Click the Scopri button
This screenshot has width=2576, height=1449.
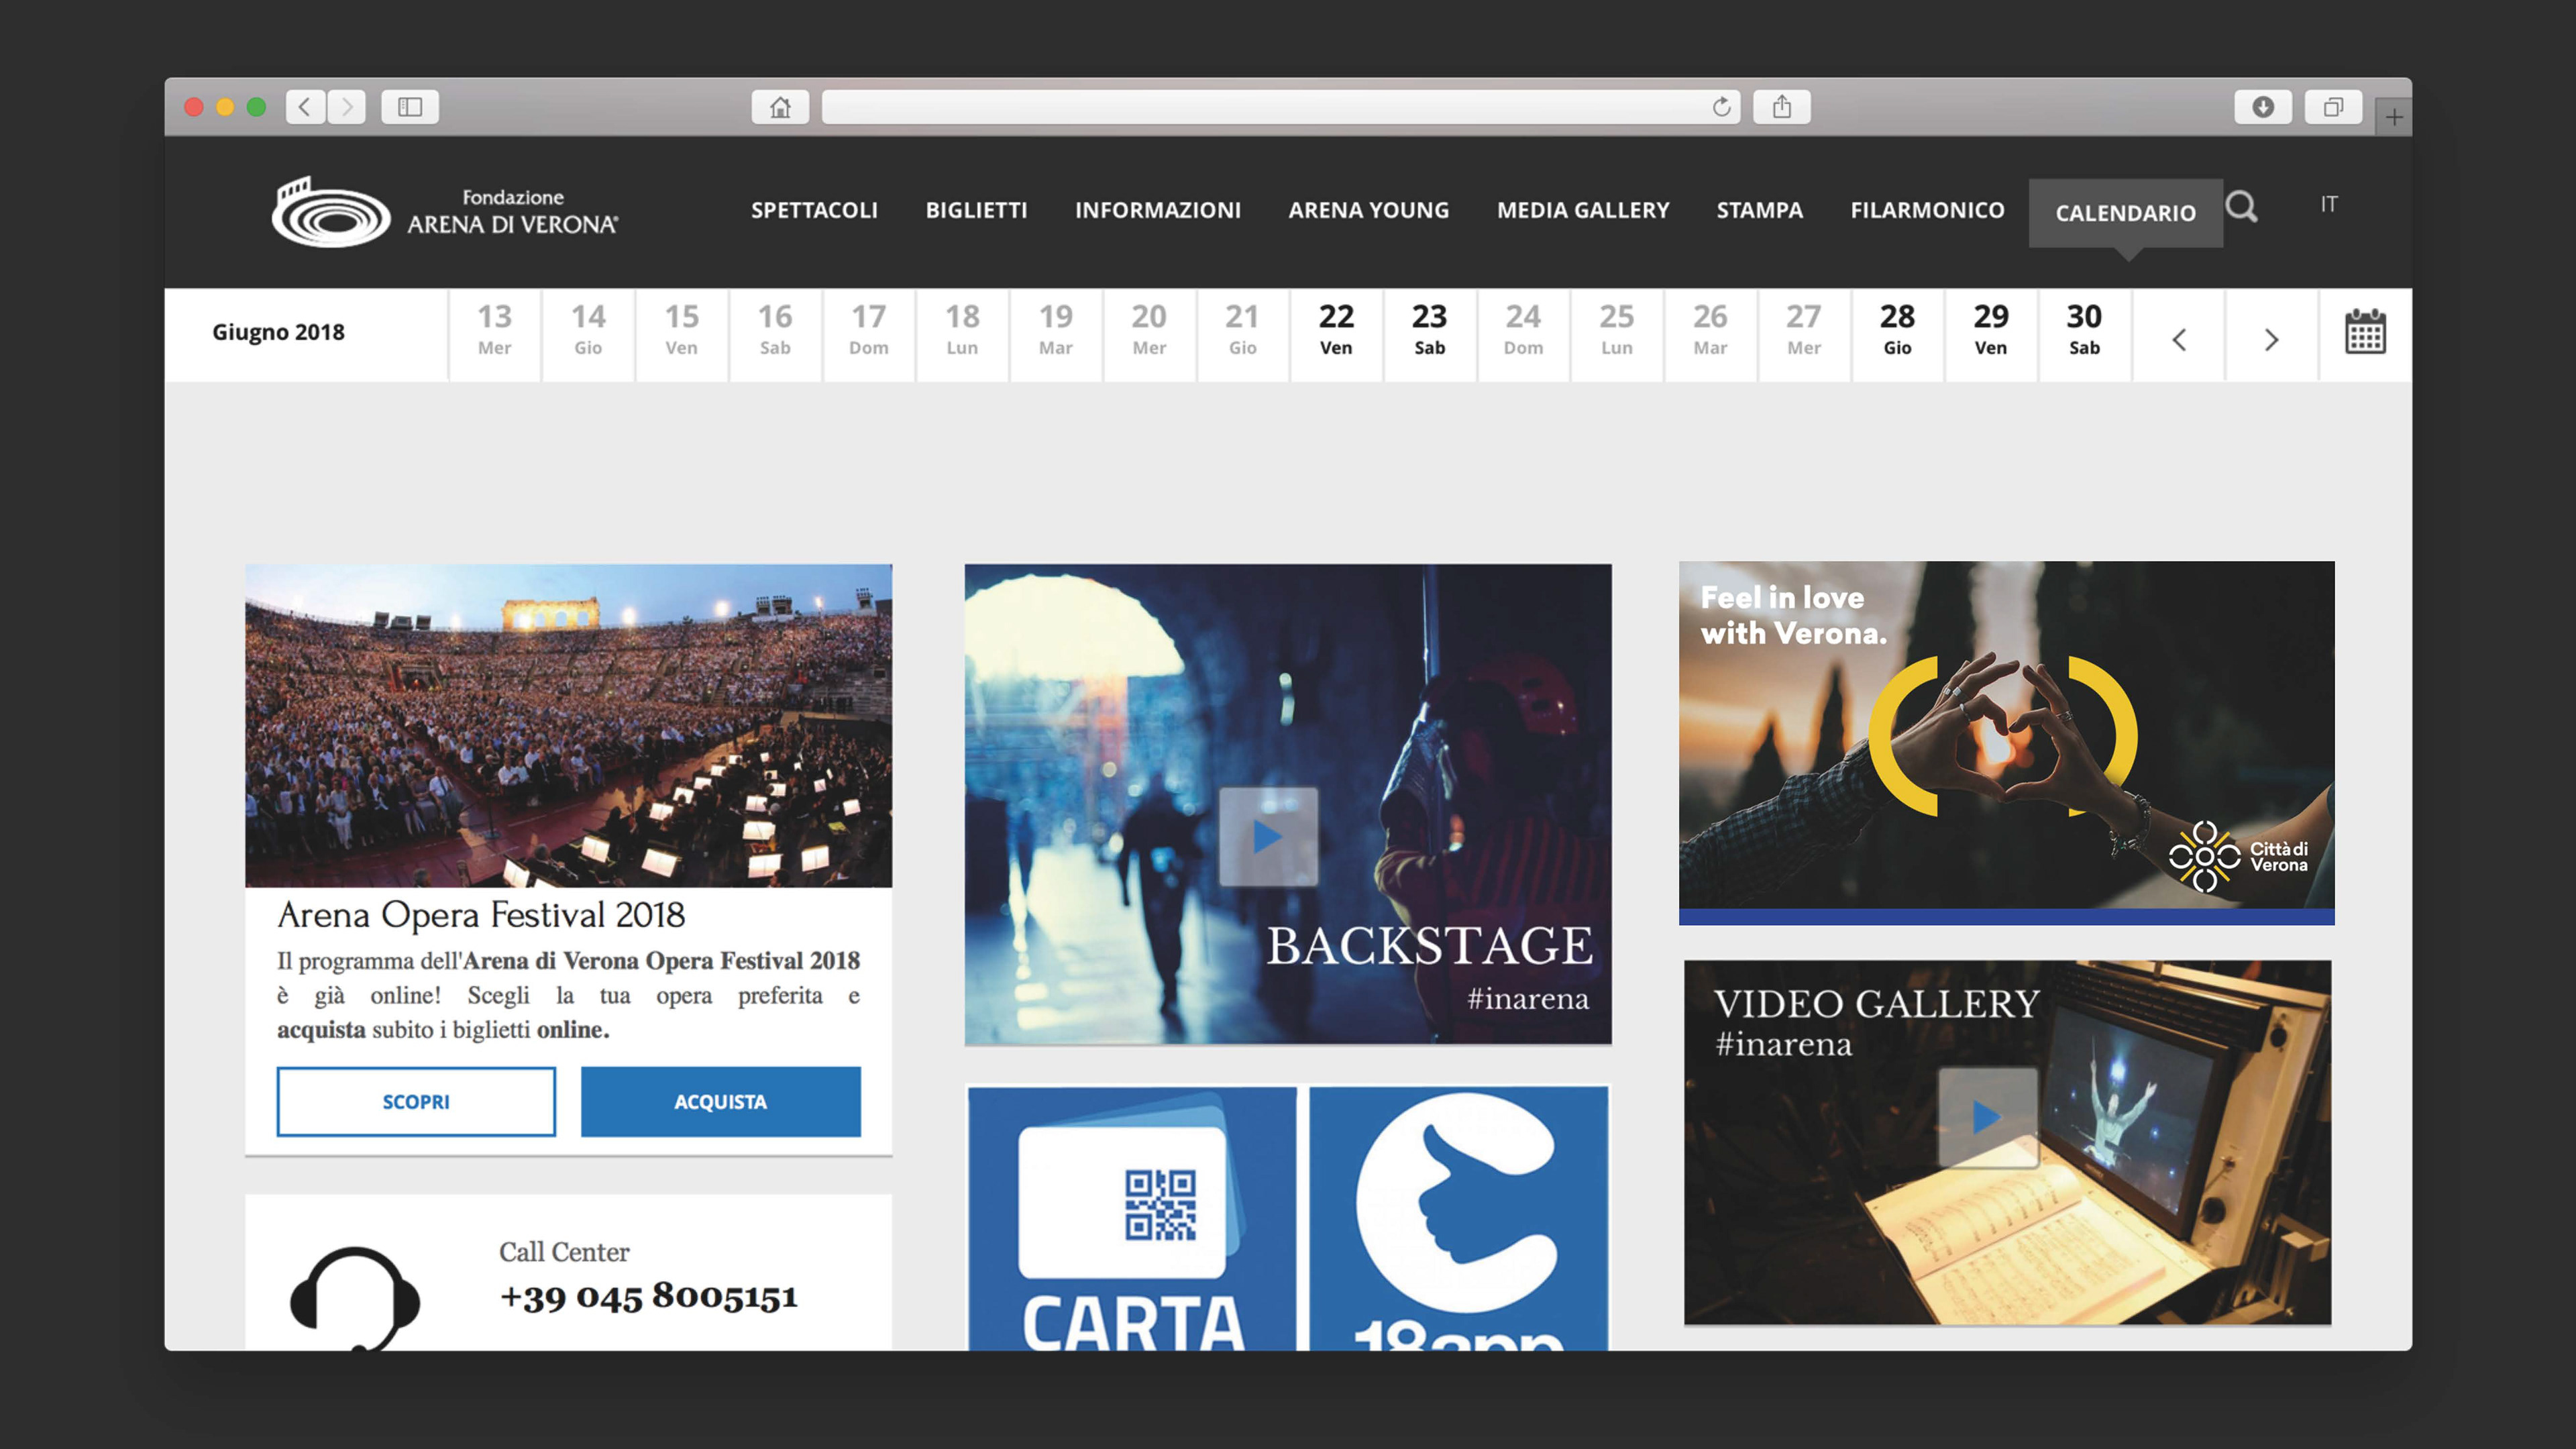[416, 1101]
